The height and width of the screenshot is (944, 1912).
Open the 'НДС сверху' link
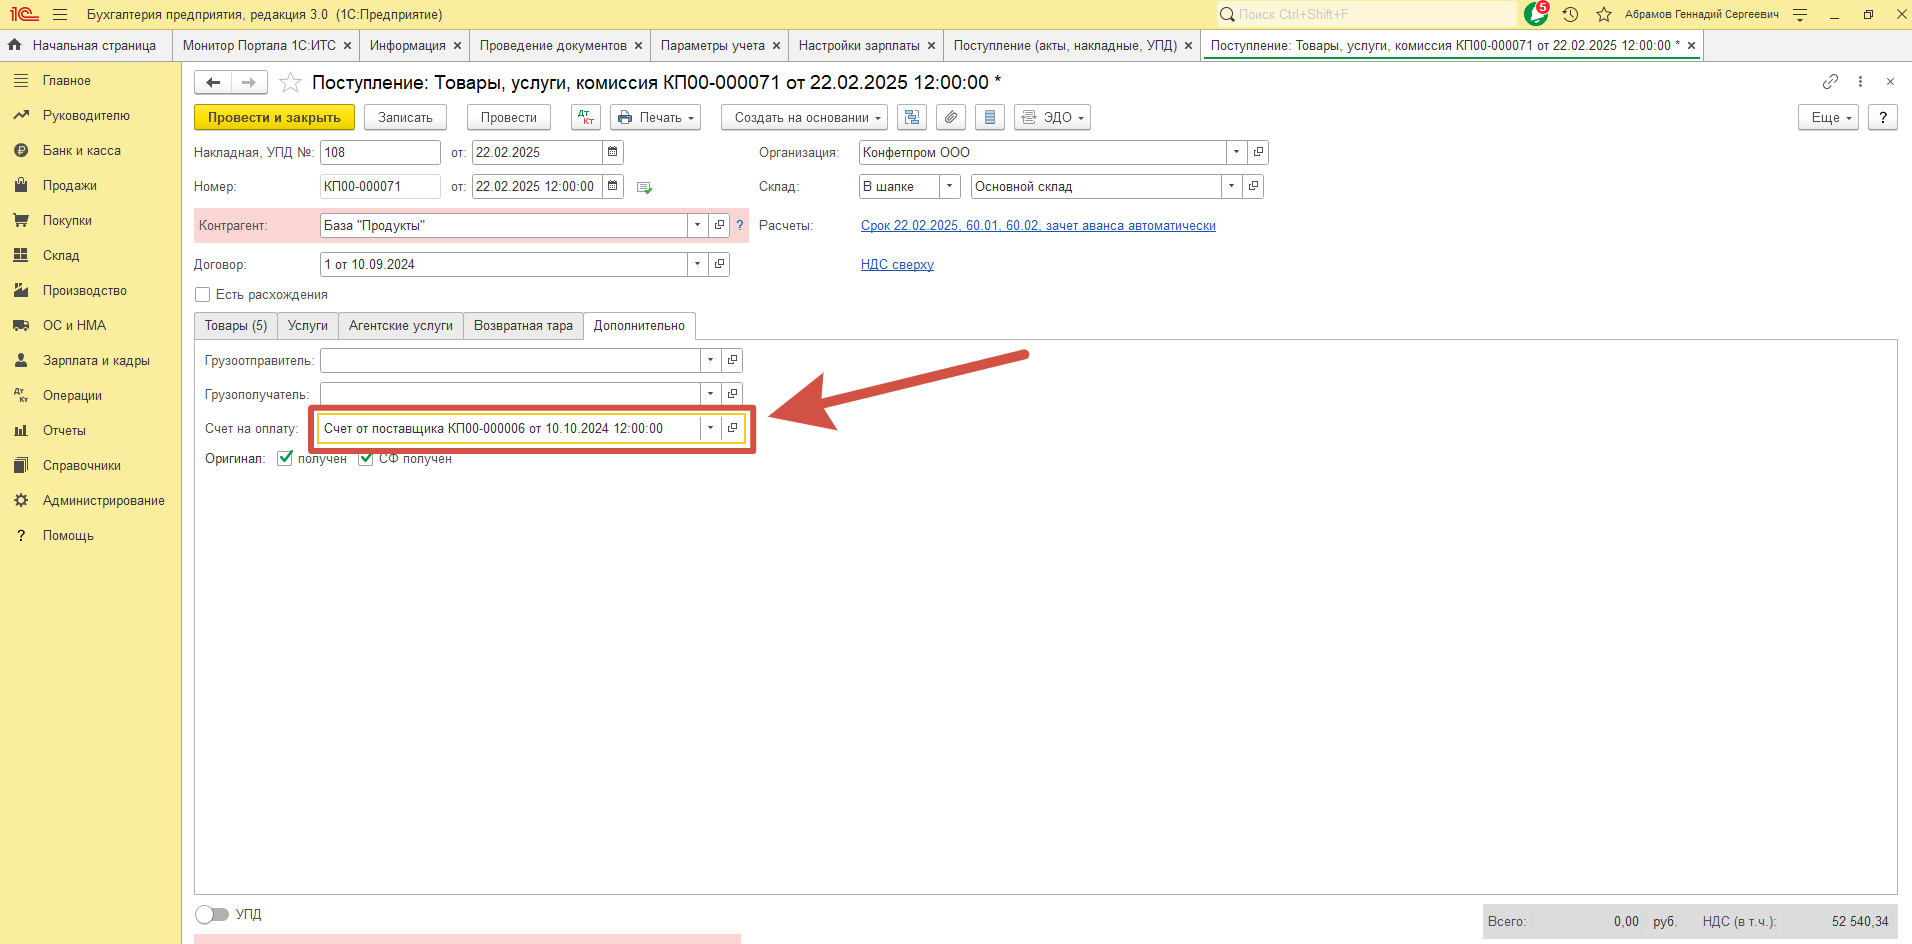897,264
